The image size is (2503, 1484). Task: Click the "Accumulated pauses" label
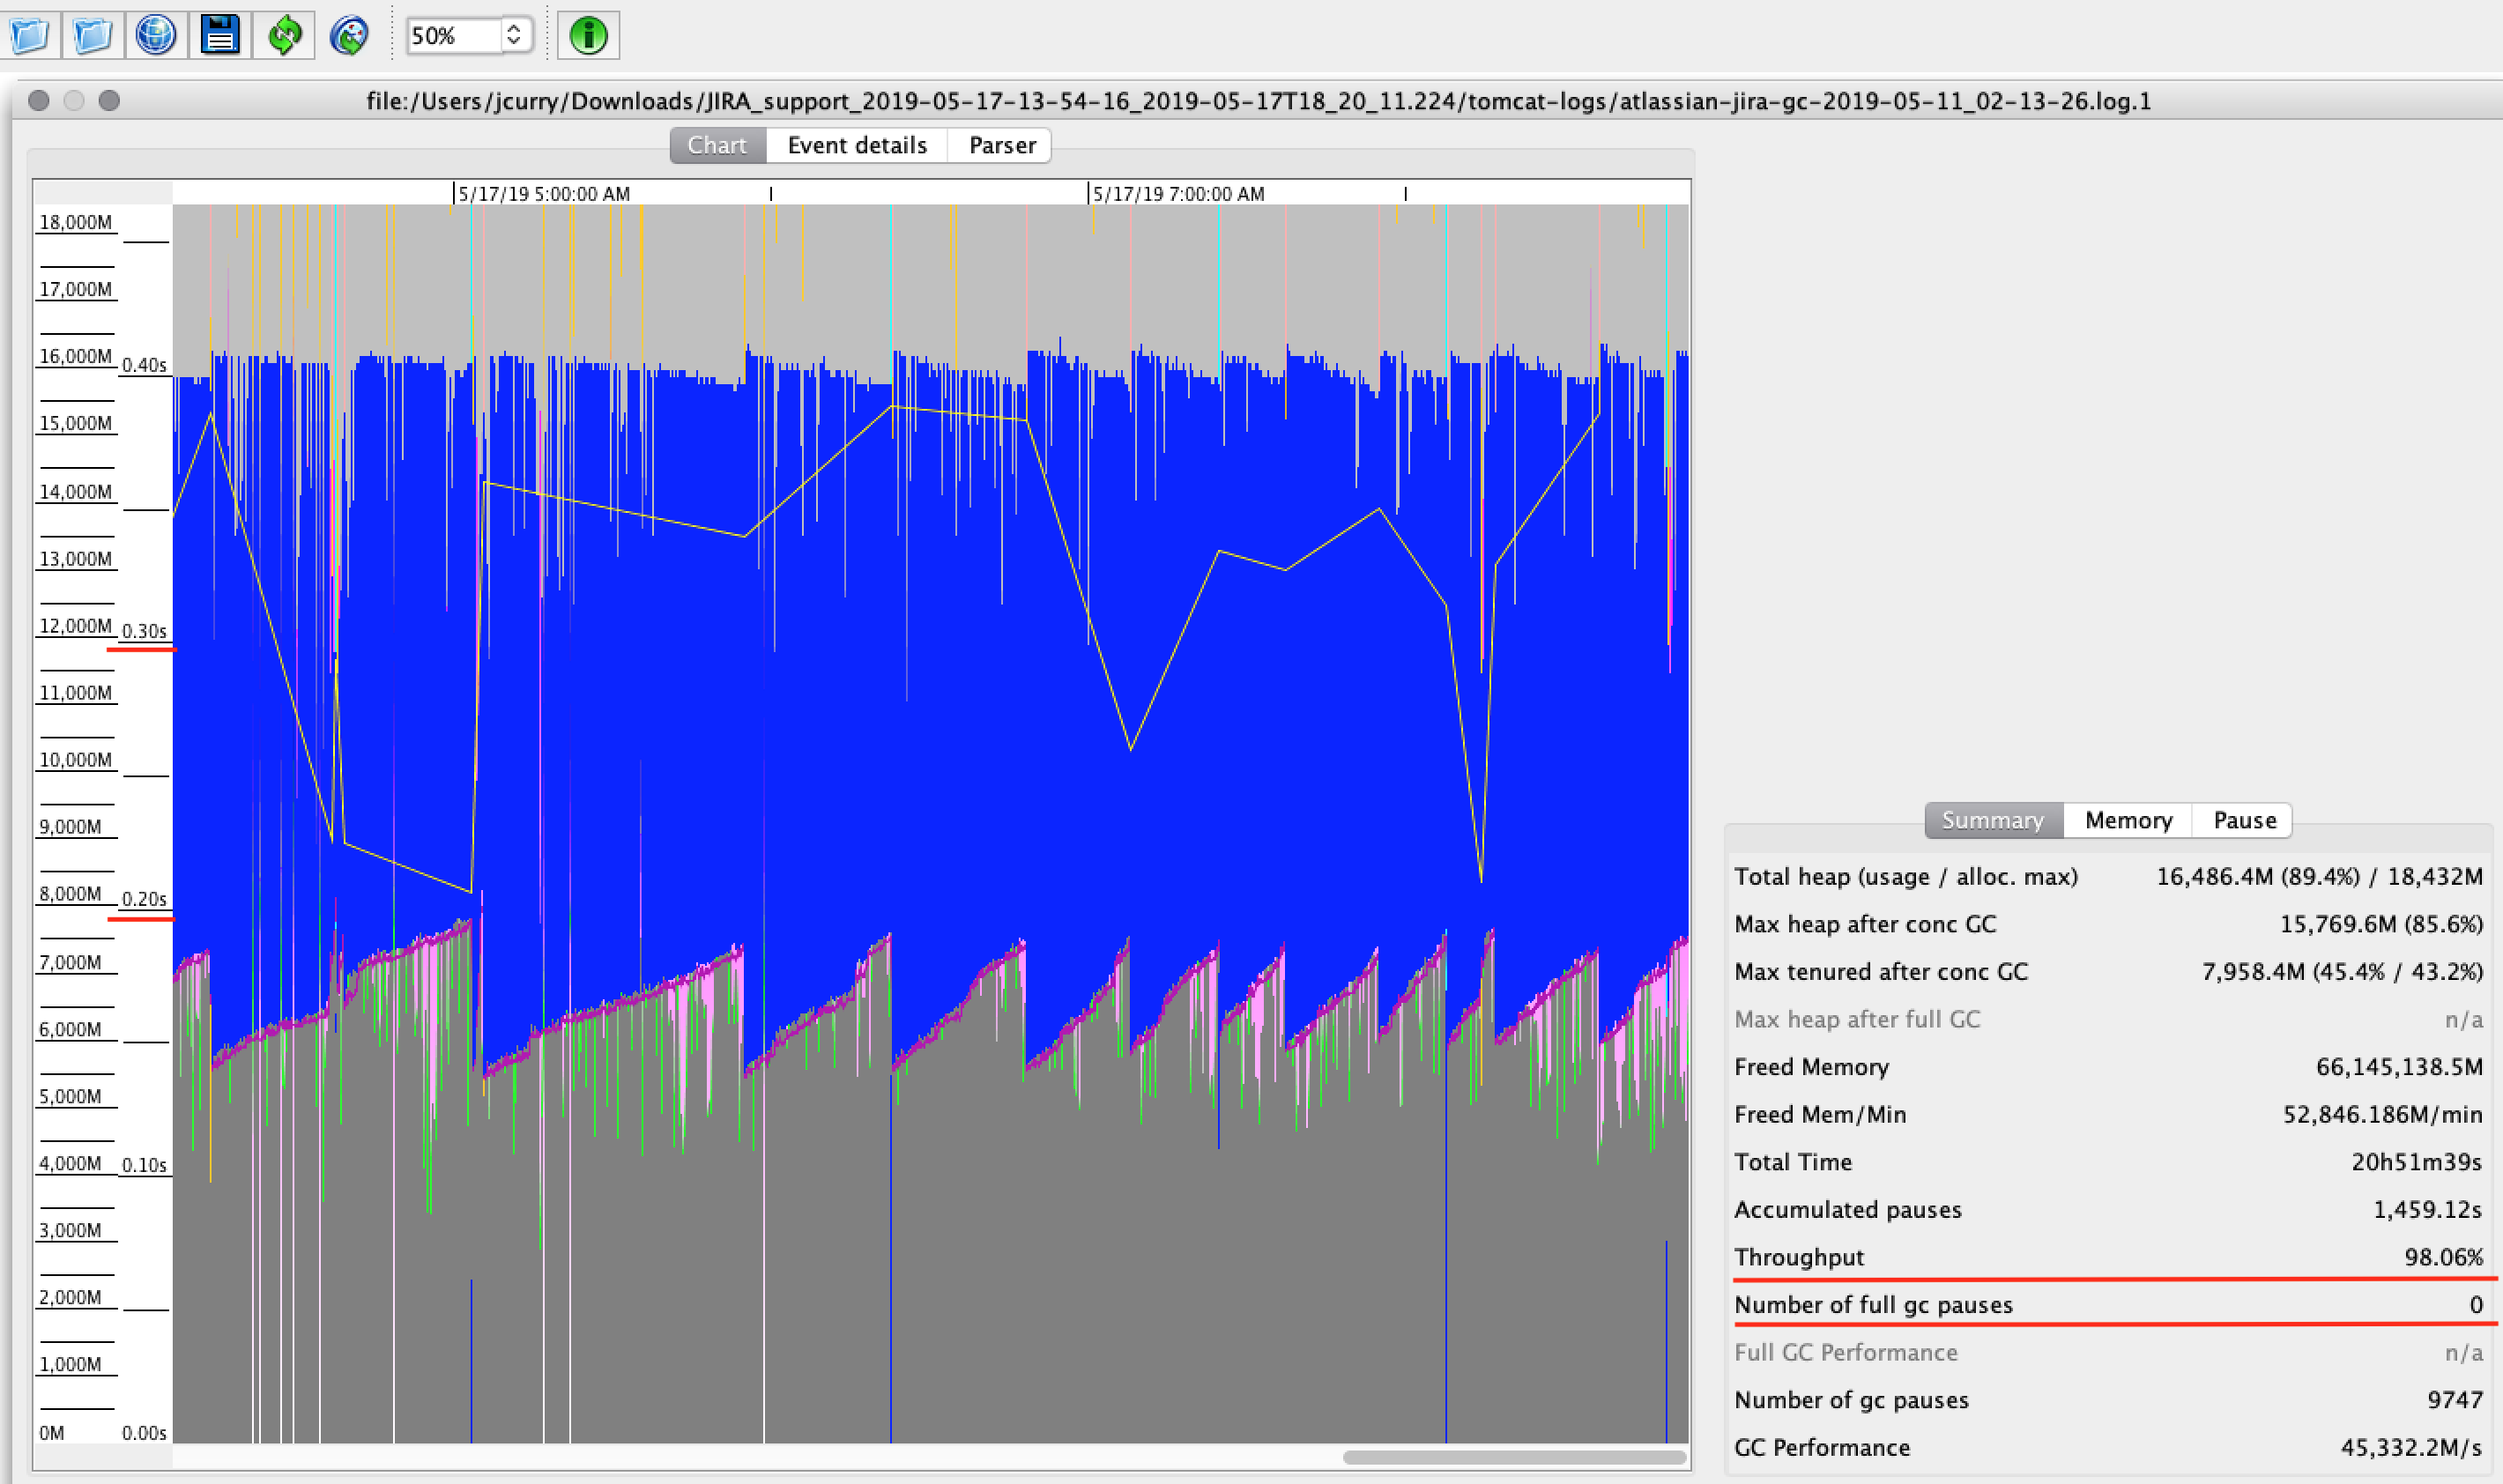pos(1847,1209)
